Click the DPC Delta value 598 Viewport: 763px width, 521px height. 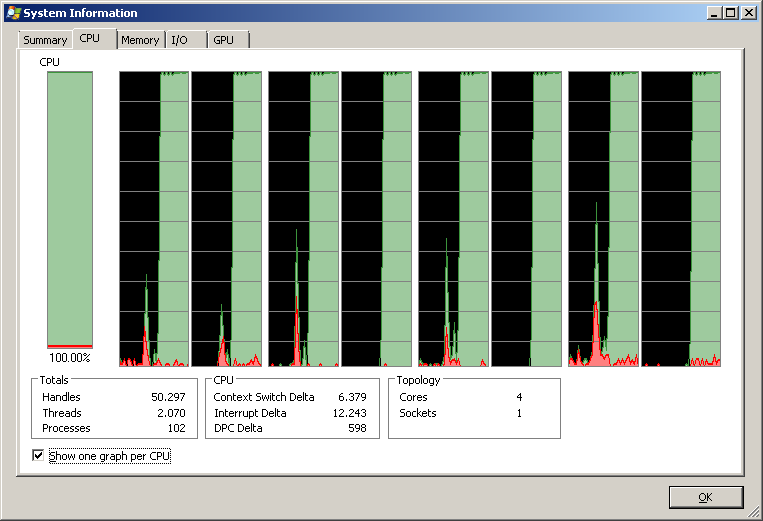(x=357, y=428)
